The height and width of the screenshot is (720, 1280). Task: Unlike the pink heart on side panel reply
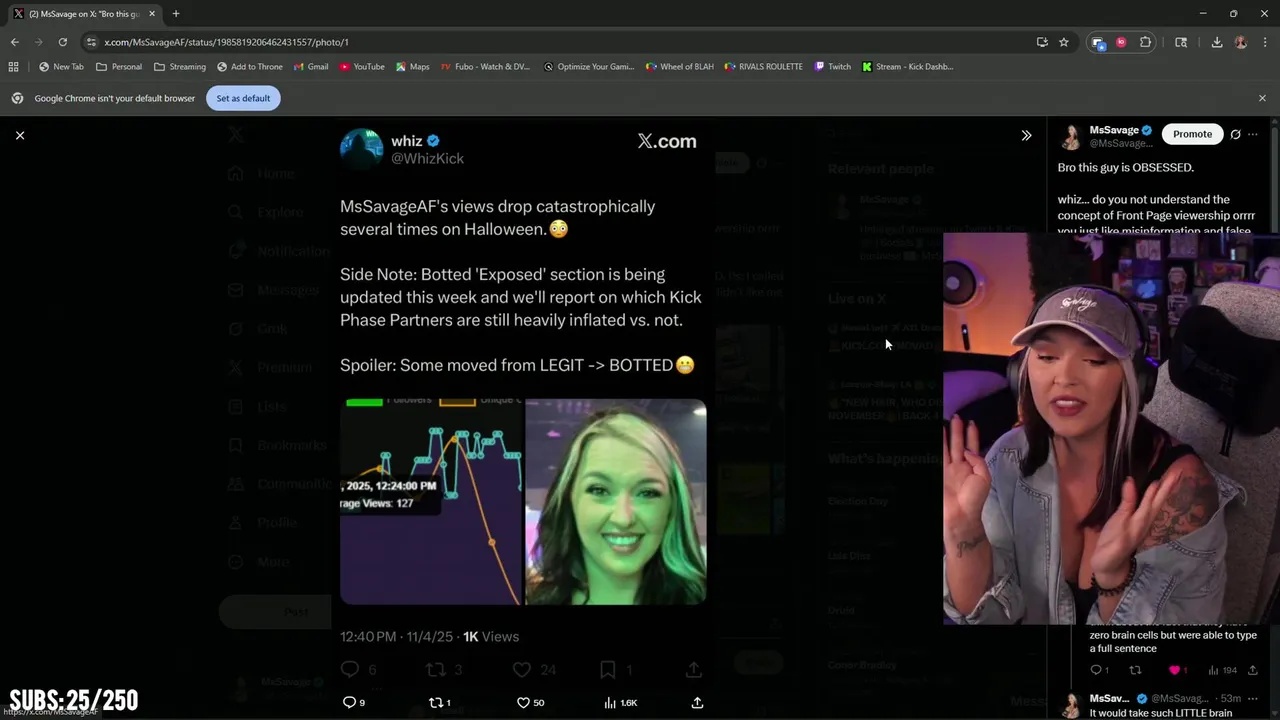1175,670
